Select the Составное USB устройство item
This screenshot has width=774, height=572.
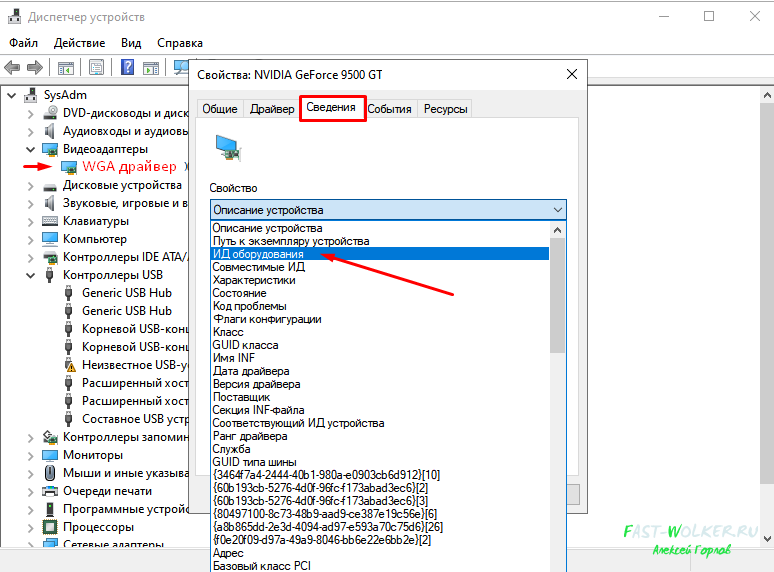[x=135, y=419]
